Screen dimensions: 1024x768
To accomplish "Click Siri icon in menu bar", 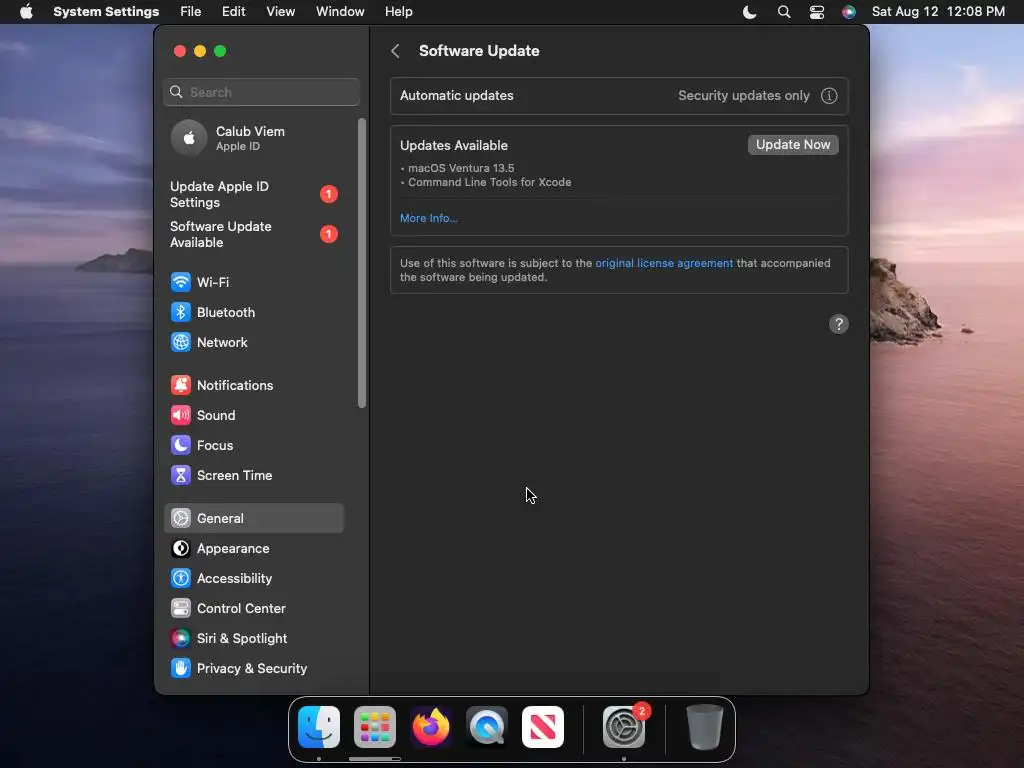I will pyautogui.click(x=848, y=12).
